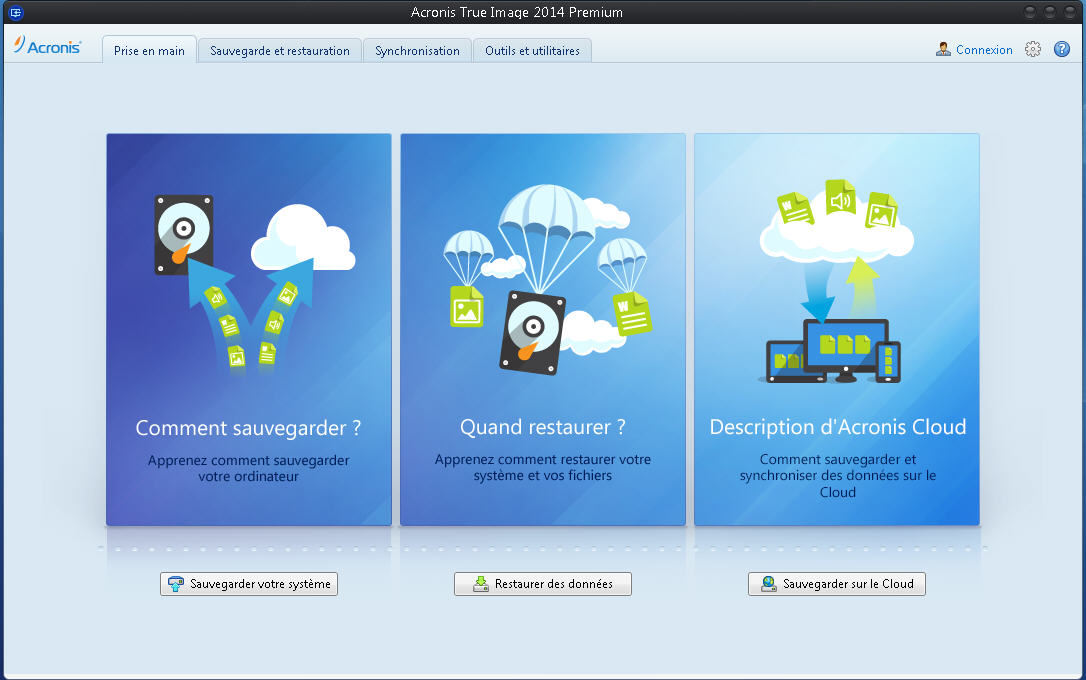
Task: Click the globe icon on Sauvegarder sur le Cloud
Action: click(x=769, y=584)
